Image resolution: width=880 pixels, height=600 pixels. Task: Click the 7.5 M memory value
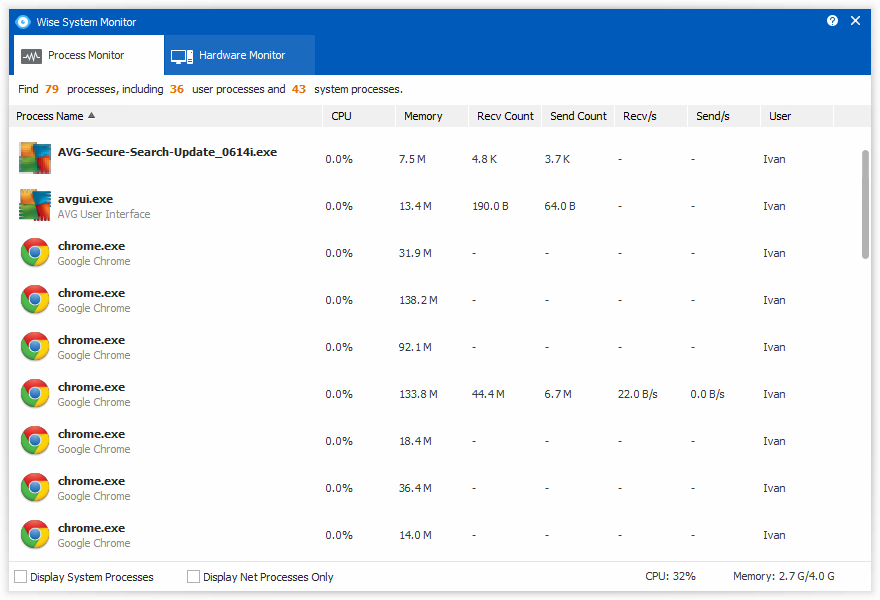coord(412,159)
